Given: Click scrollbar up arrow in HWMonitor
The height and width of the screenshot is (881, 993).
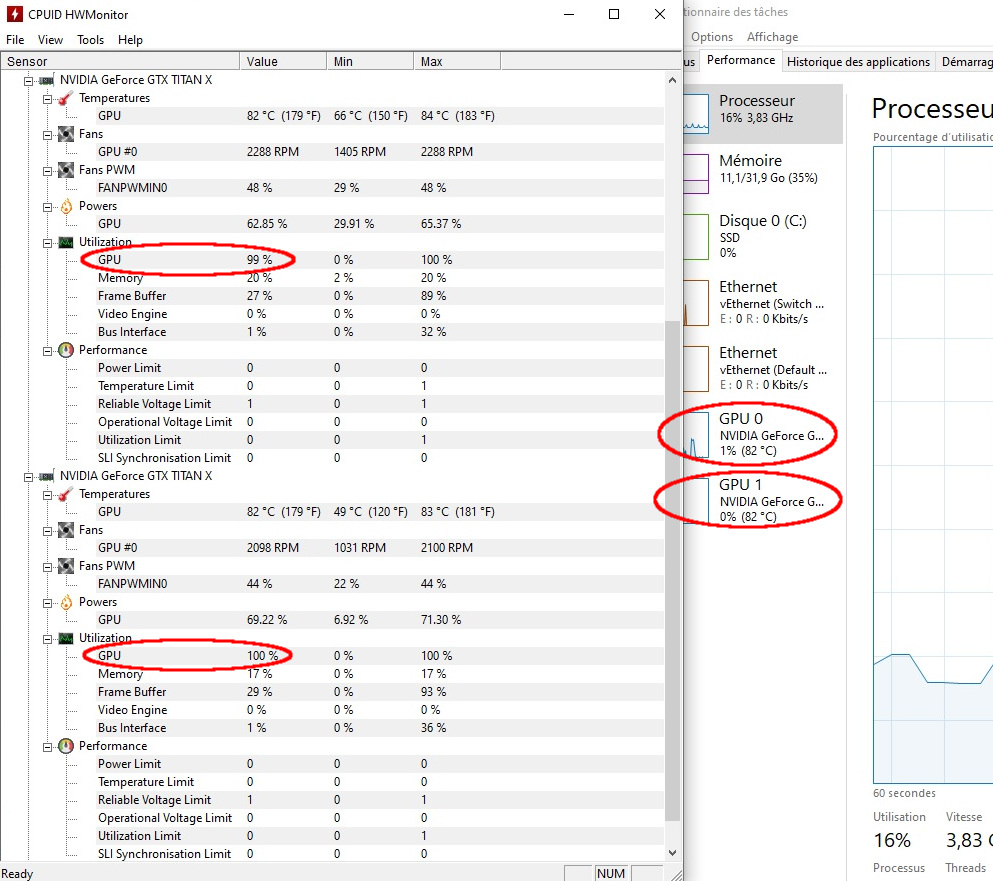Looking at the screenshot, I should [x=673, y=80].
